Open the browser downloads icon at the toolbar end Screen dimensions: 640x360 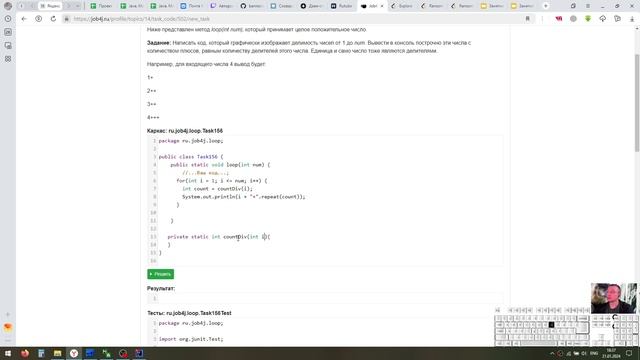[x=632, y=19]
